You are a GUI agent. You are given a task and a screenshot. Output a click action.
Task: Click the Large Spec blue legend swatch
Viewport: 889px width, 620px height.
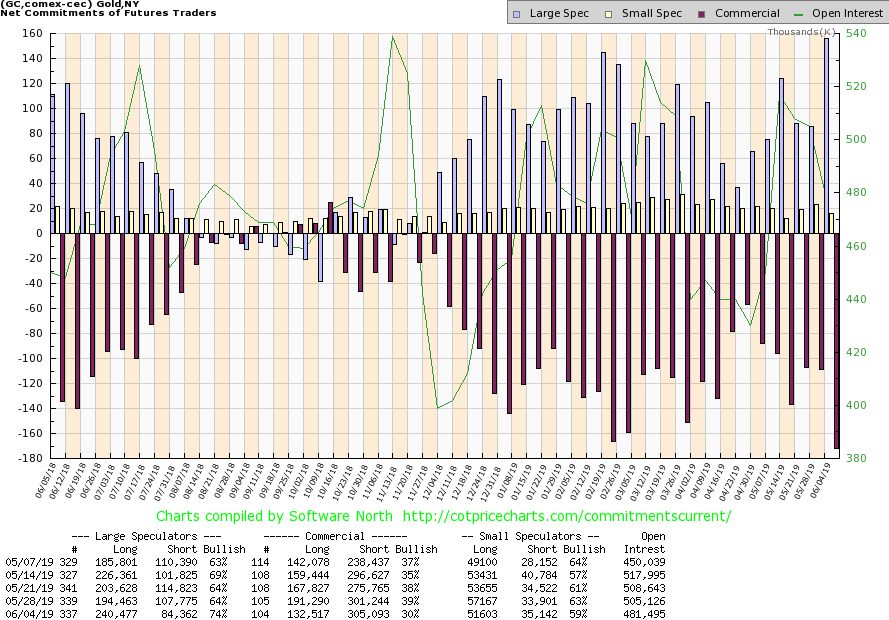pos(515,14)
